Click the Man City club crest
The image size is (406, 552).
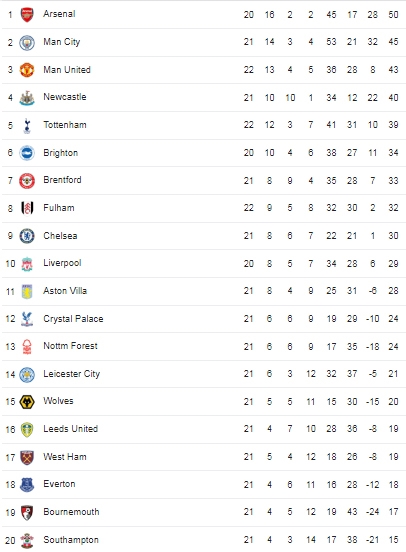click(27, 43)
